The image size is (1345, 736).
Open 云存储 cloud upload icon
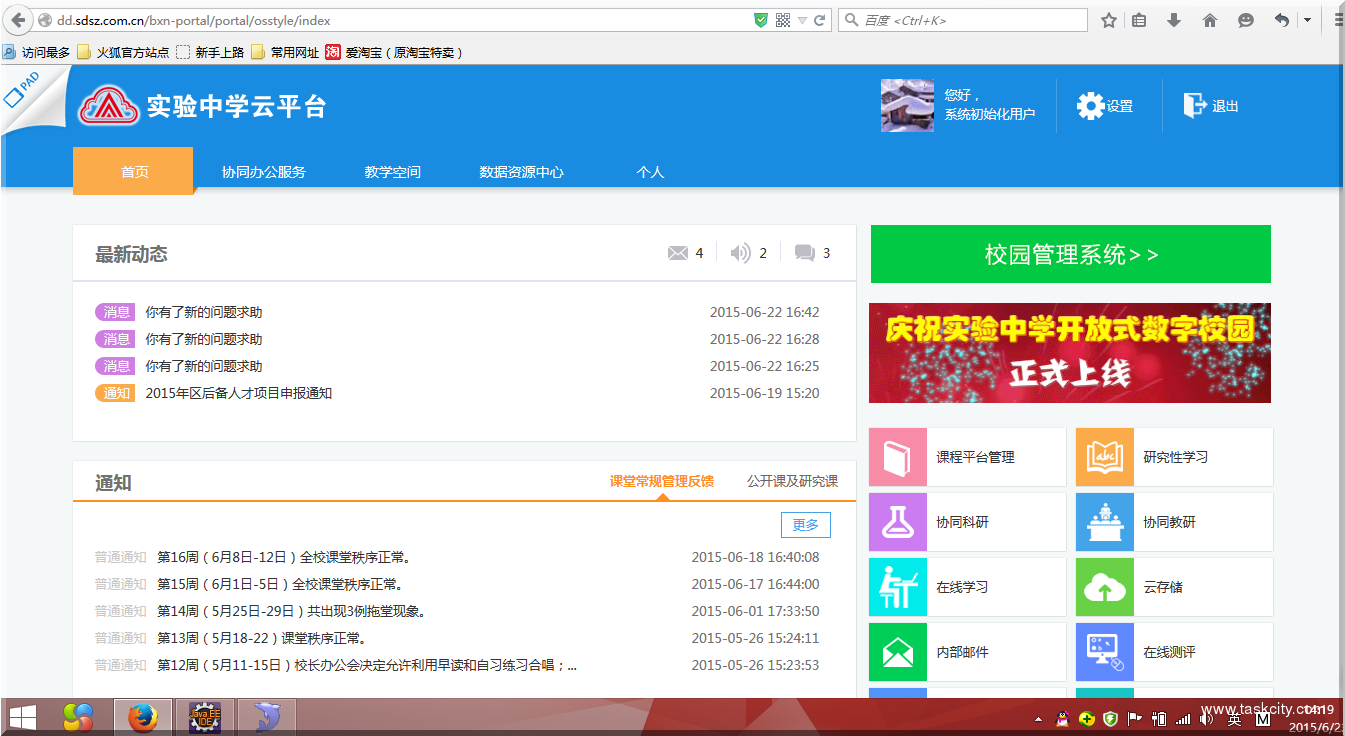(x=1104, y=586)
